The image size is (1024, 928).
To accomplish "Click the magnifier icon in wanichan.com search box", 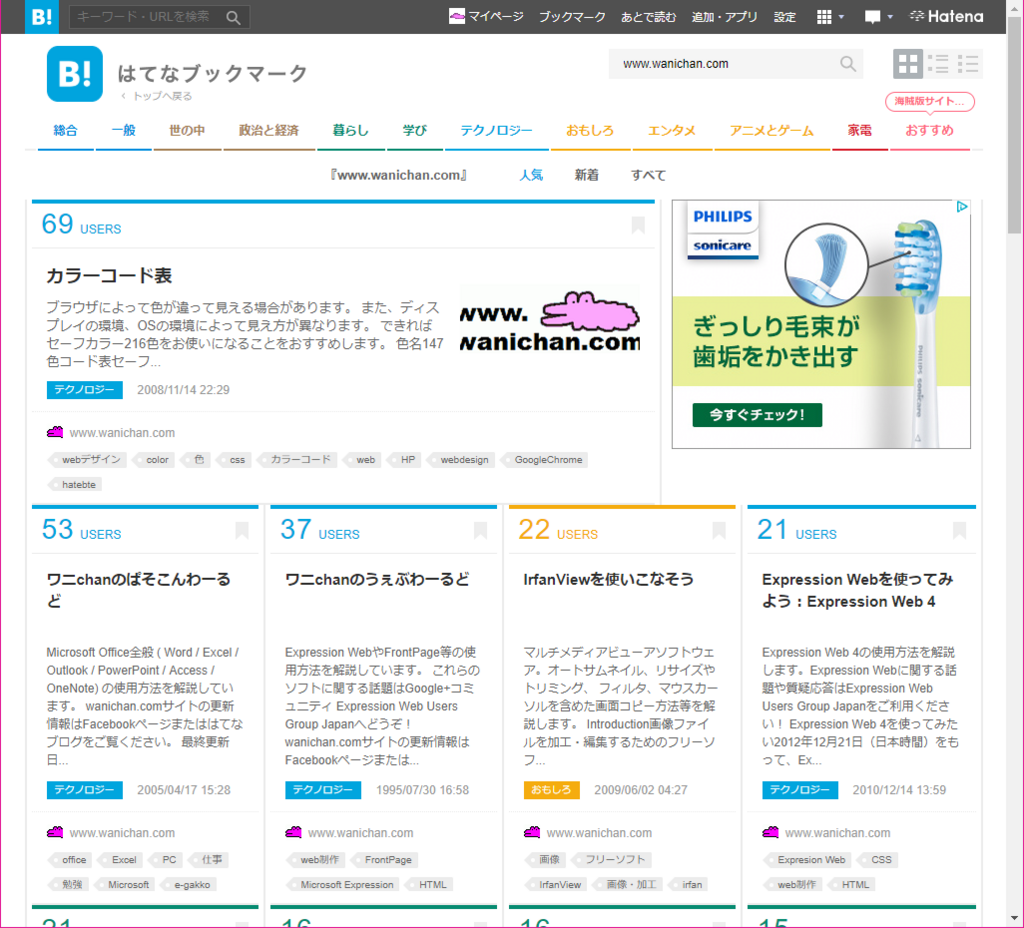I will 848,63.
